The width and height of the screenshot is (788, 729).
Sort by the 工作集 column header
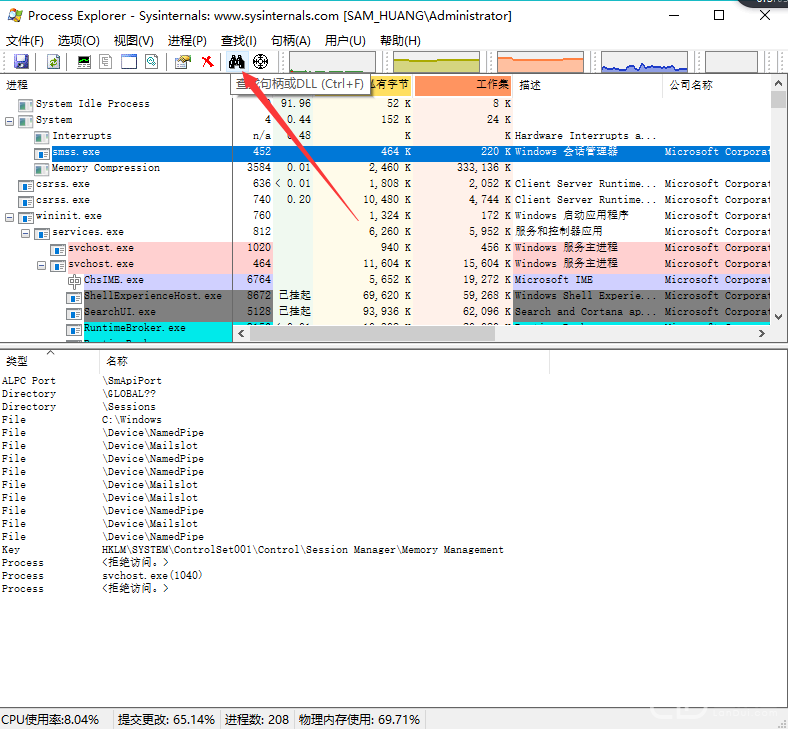click(x=463, y=85)
